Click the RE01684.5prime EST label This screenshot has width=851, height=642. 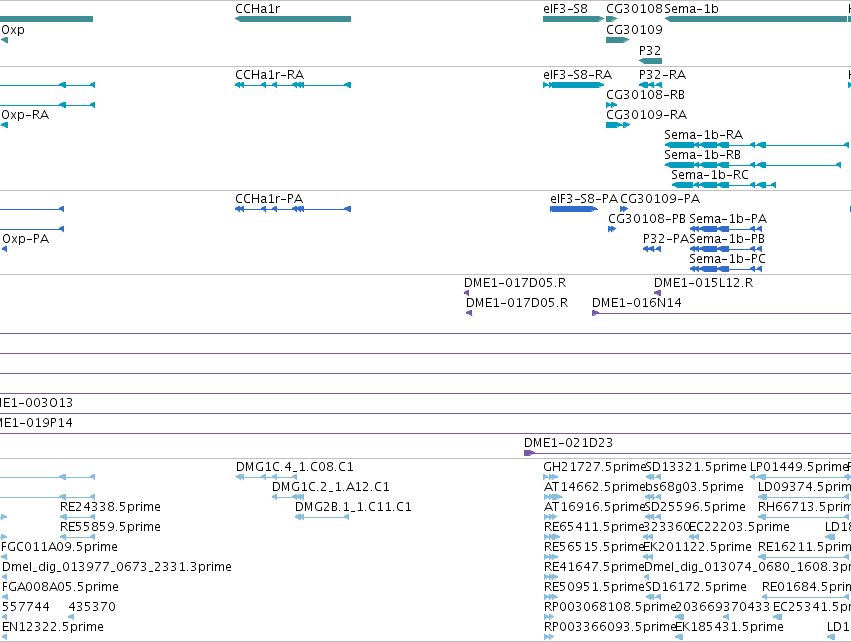coord(806,587)
